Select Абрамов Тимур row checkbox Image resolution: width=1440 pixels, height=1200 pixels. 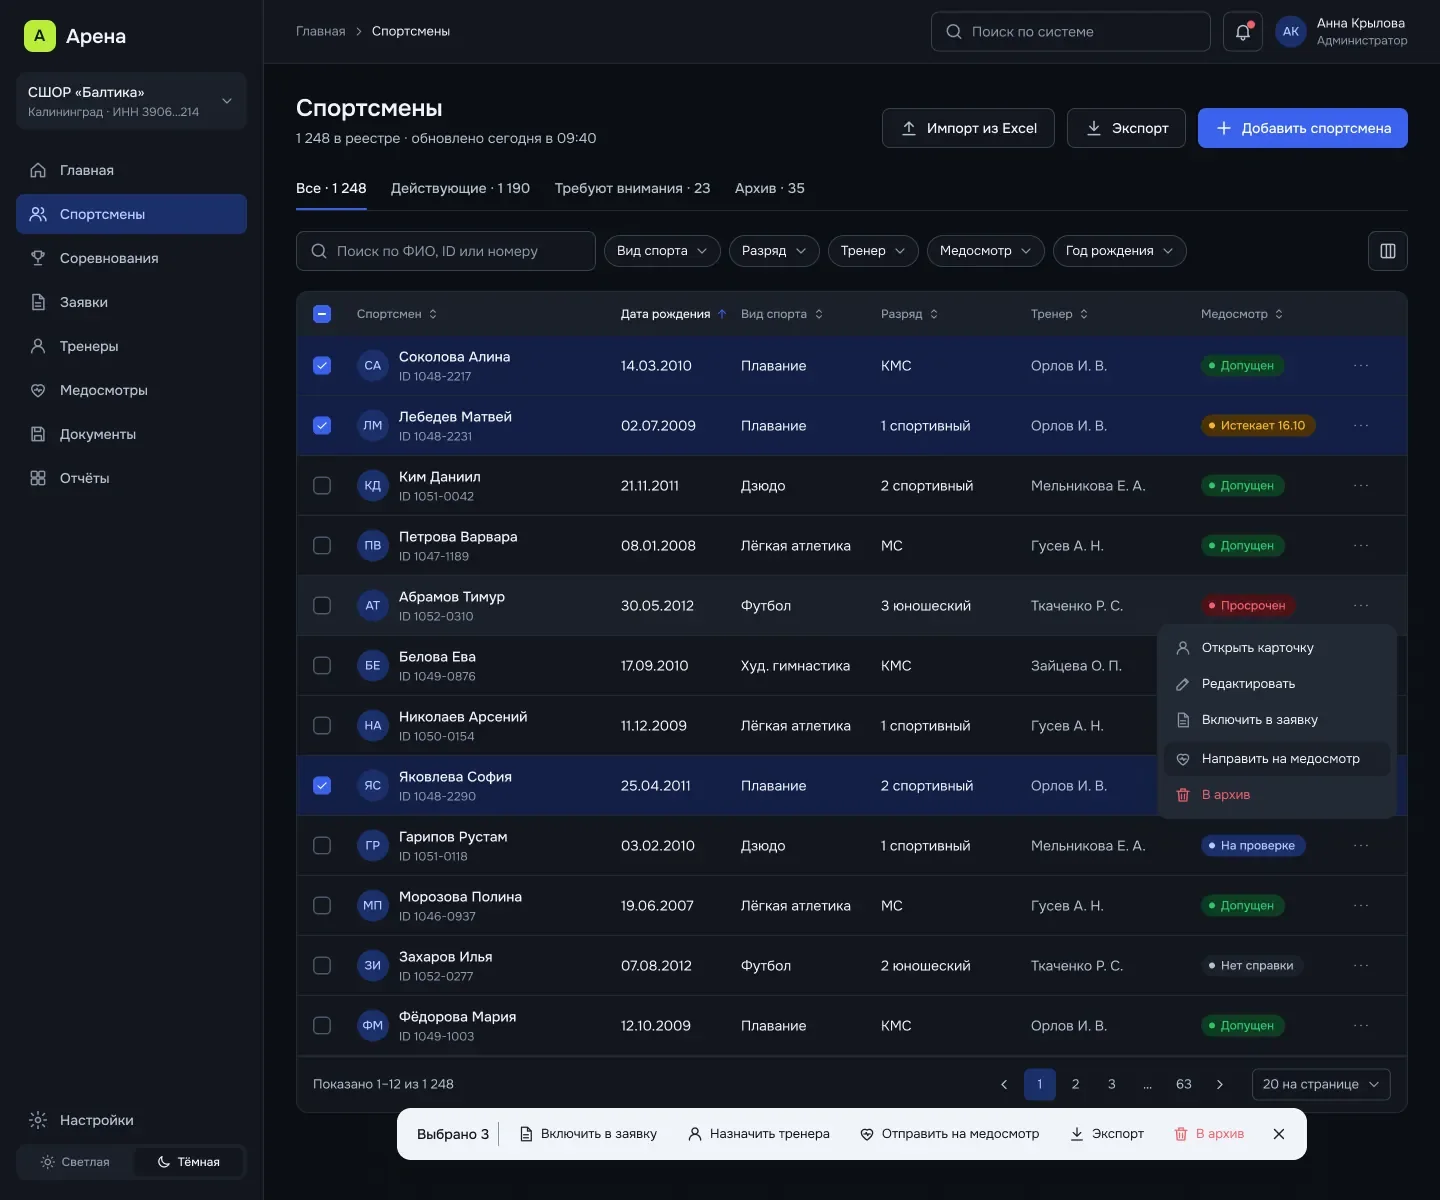322,606
